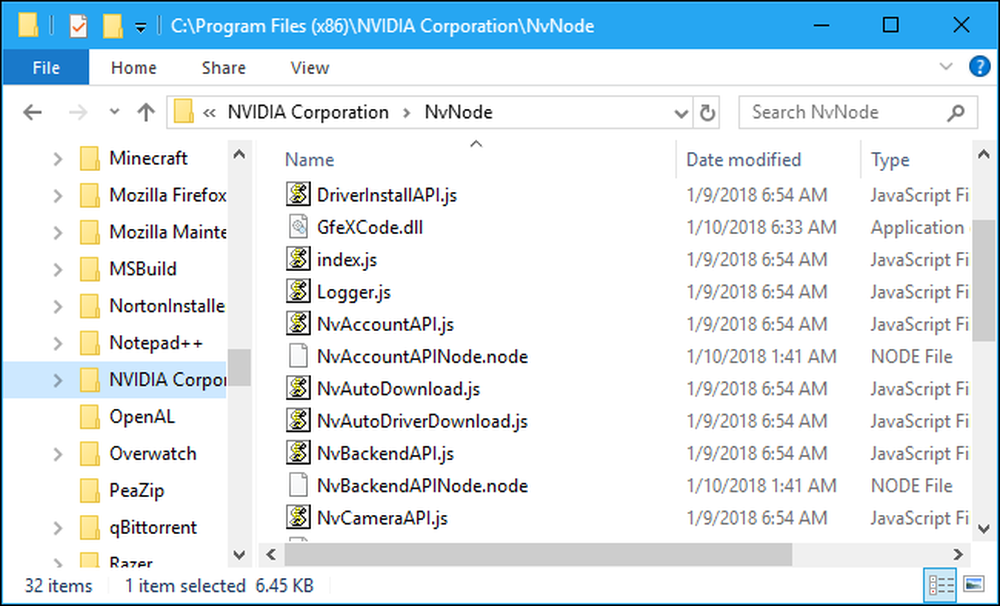Open the File menu
Screen dimensions: 1000x606
pos(46,68)
